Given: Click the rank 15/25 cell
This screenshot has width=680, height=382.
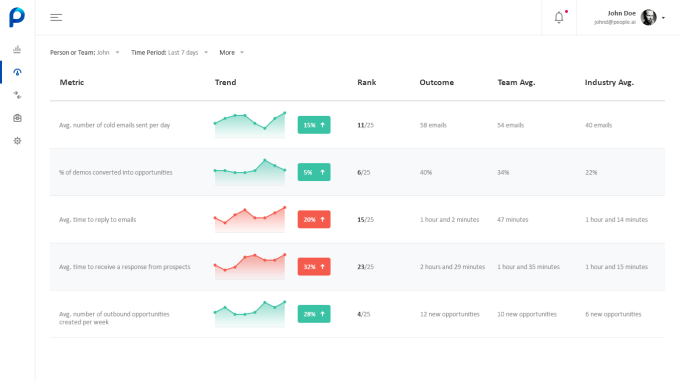Looking at the screenshot, I should click(x=365, y=220).
